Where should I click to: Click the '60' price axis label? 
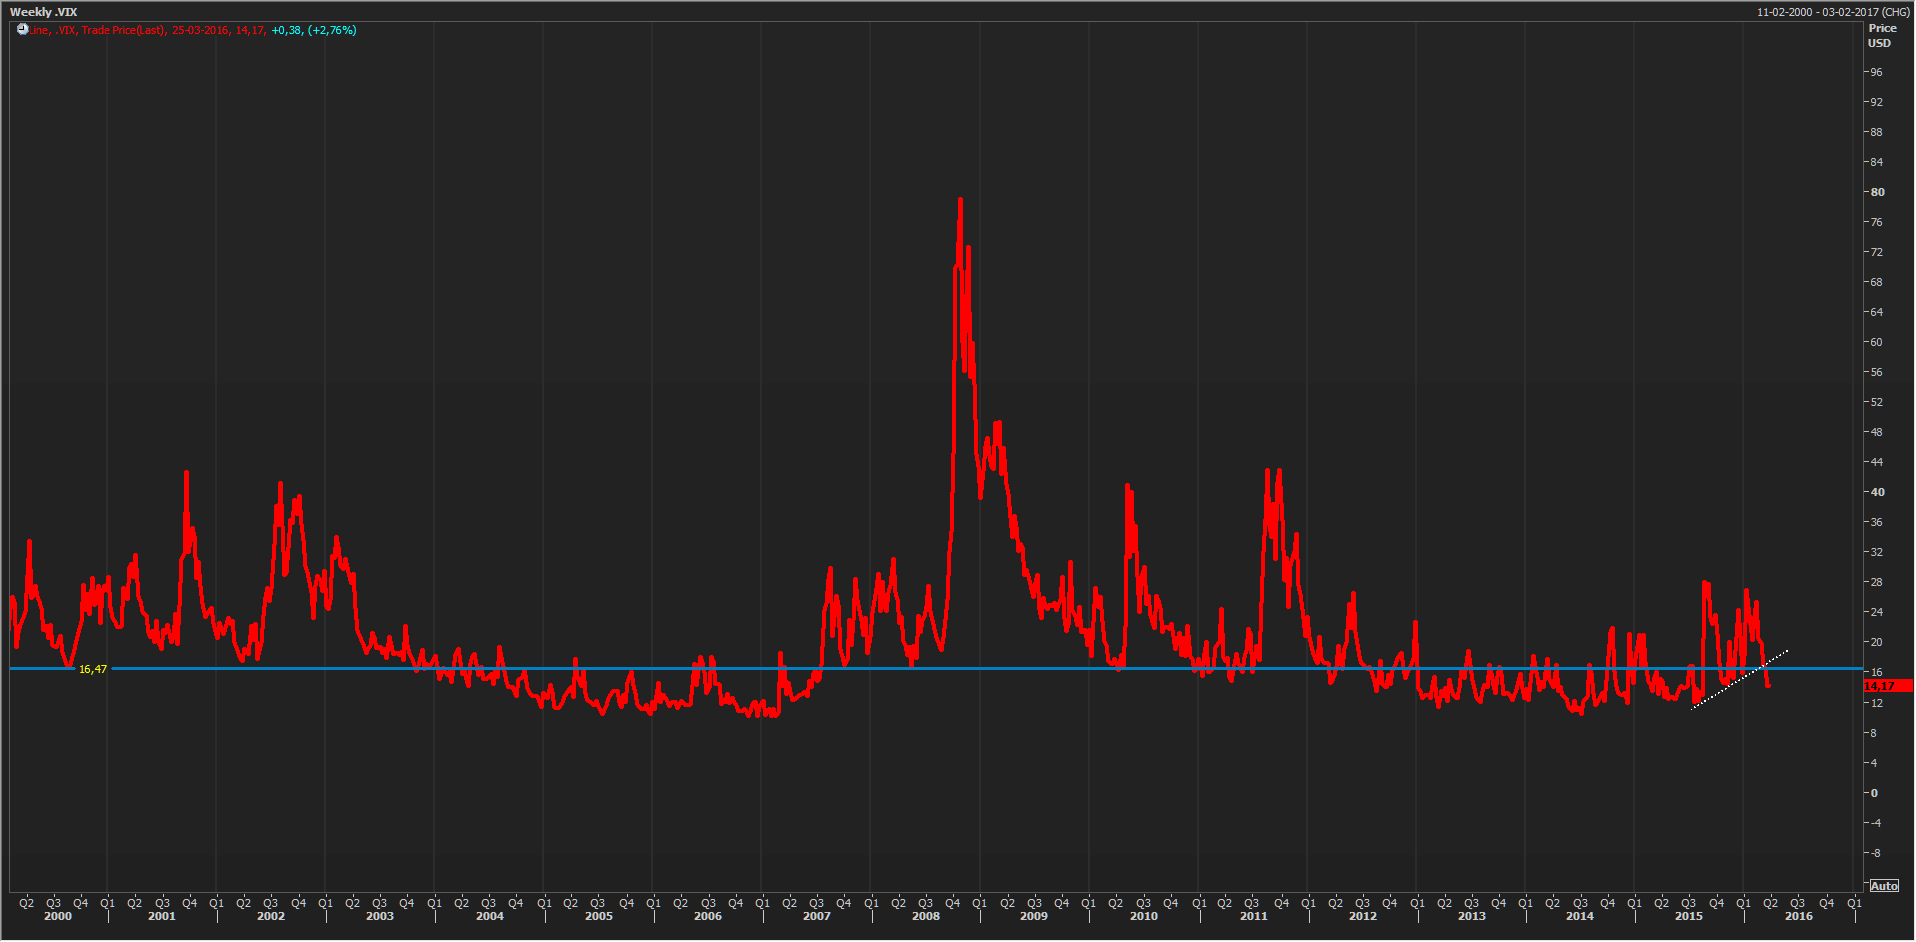click(1876, 342)
